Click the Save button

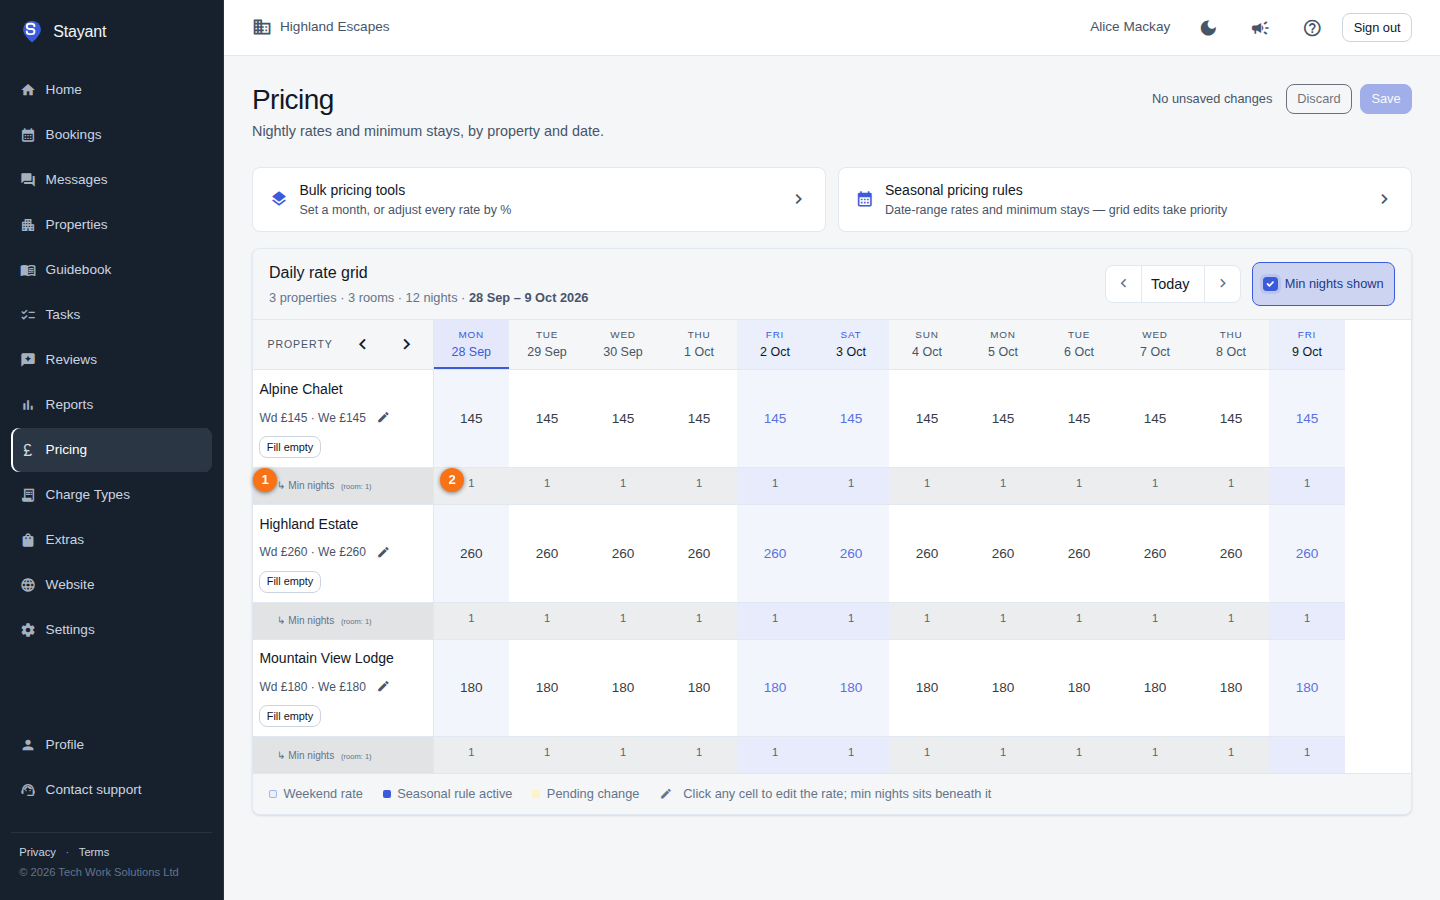(x=1385, y=99)
